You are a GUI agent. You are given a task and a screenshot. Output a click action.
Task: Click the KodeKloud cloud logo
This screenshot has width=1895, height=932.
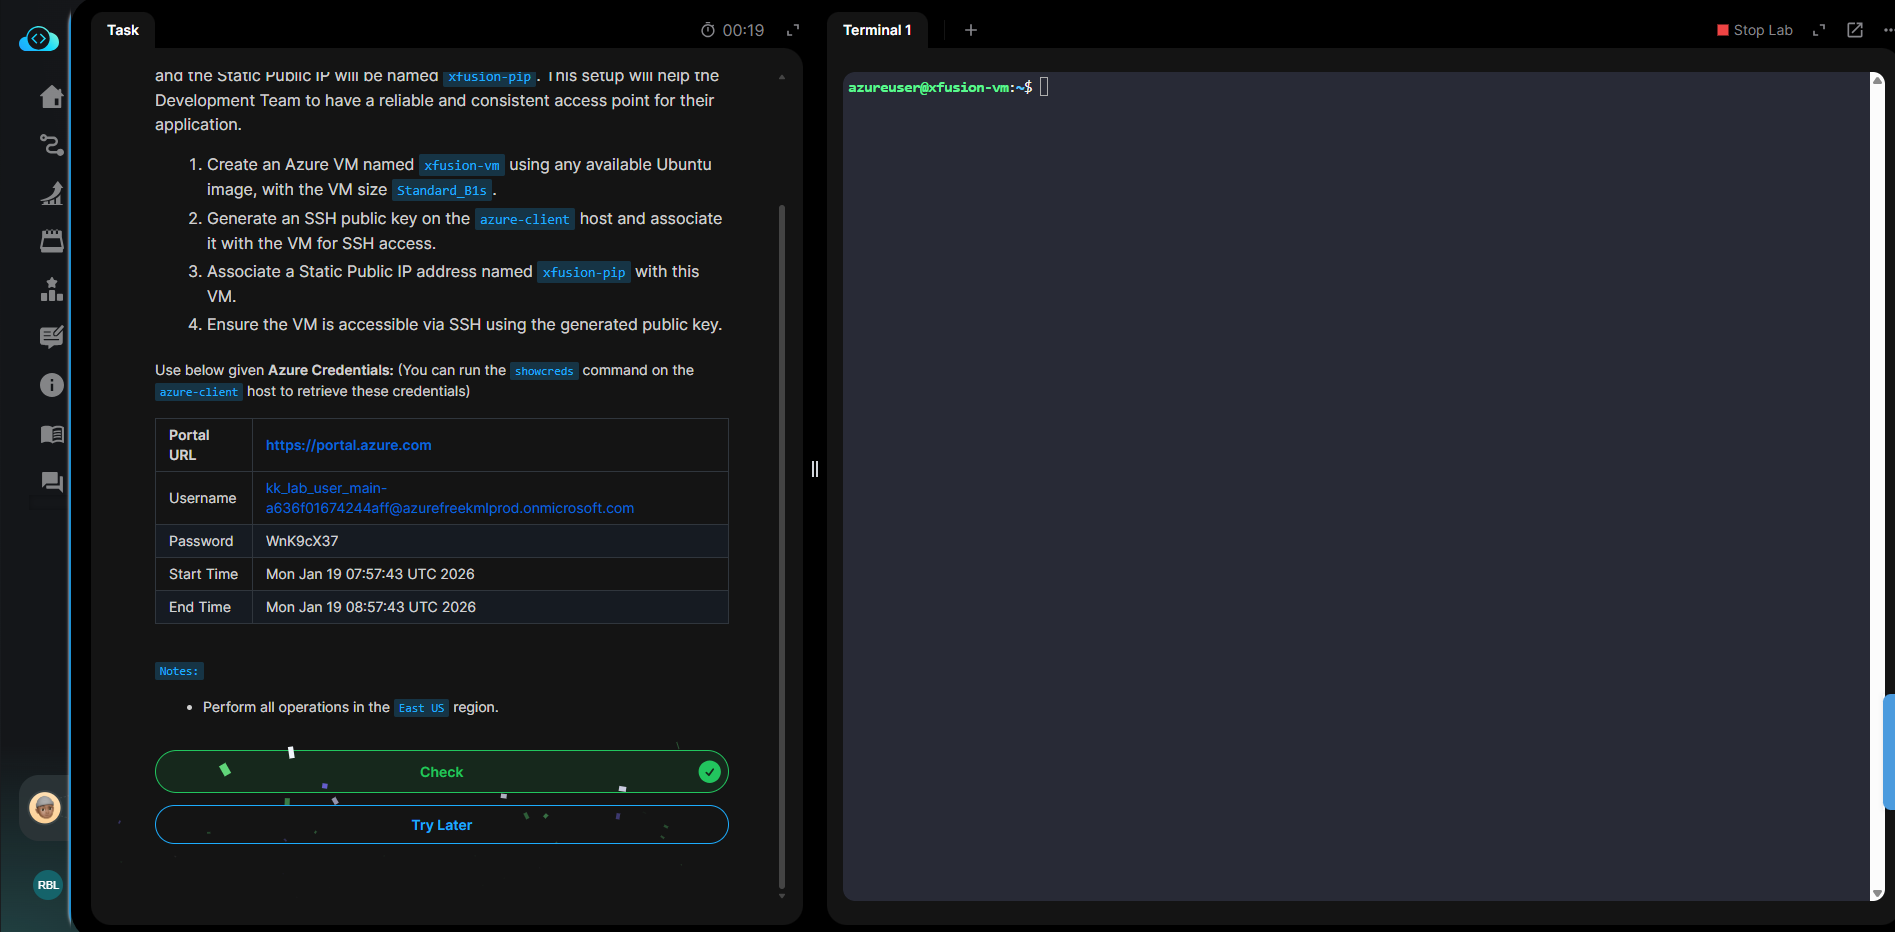(39, 39)
